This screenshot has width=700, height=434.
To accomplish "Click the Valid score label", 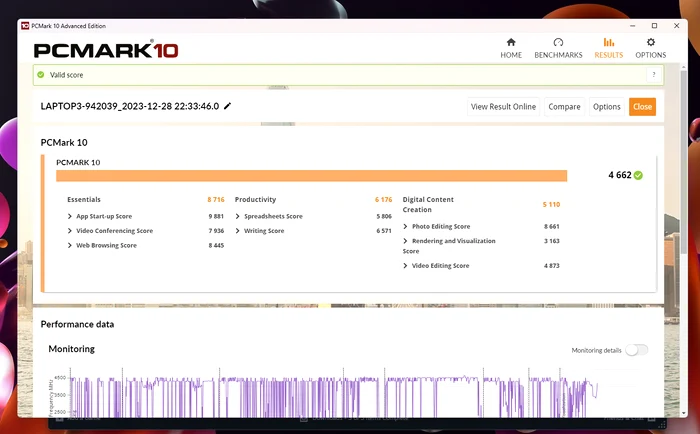I will point(67,75).
